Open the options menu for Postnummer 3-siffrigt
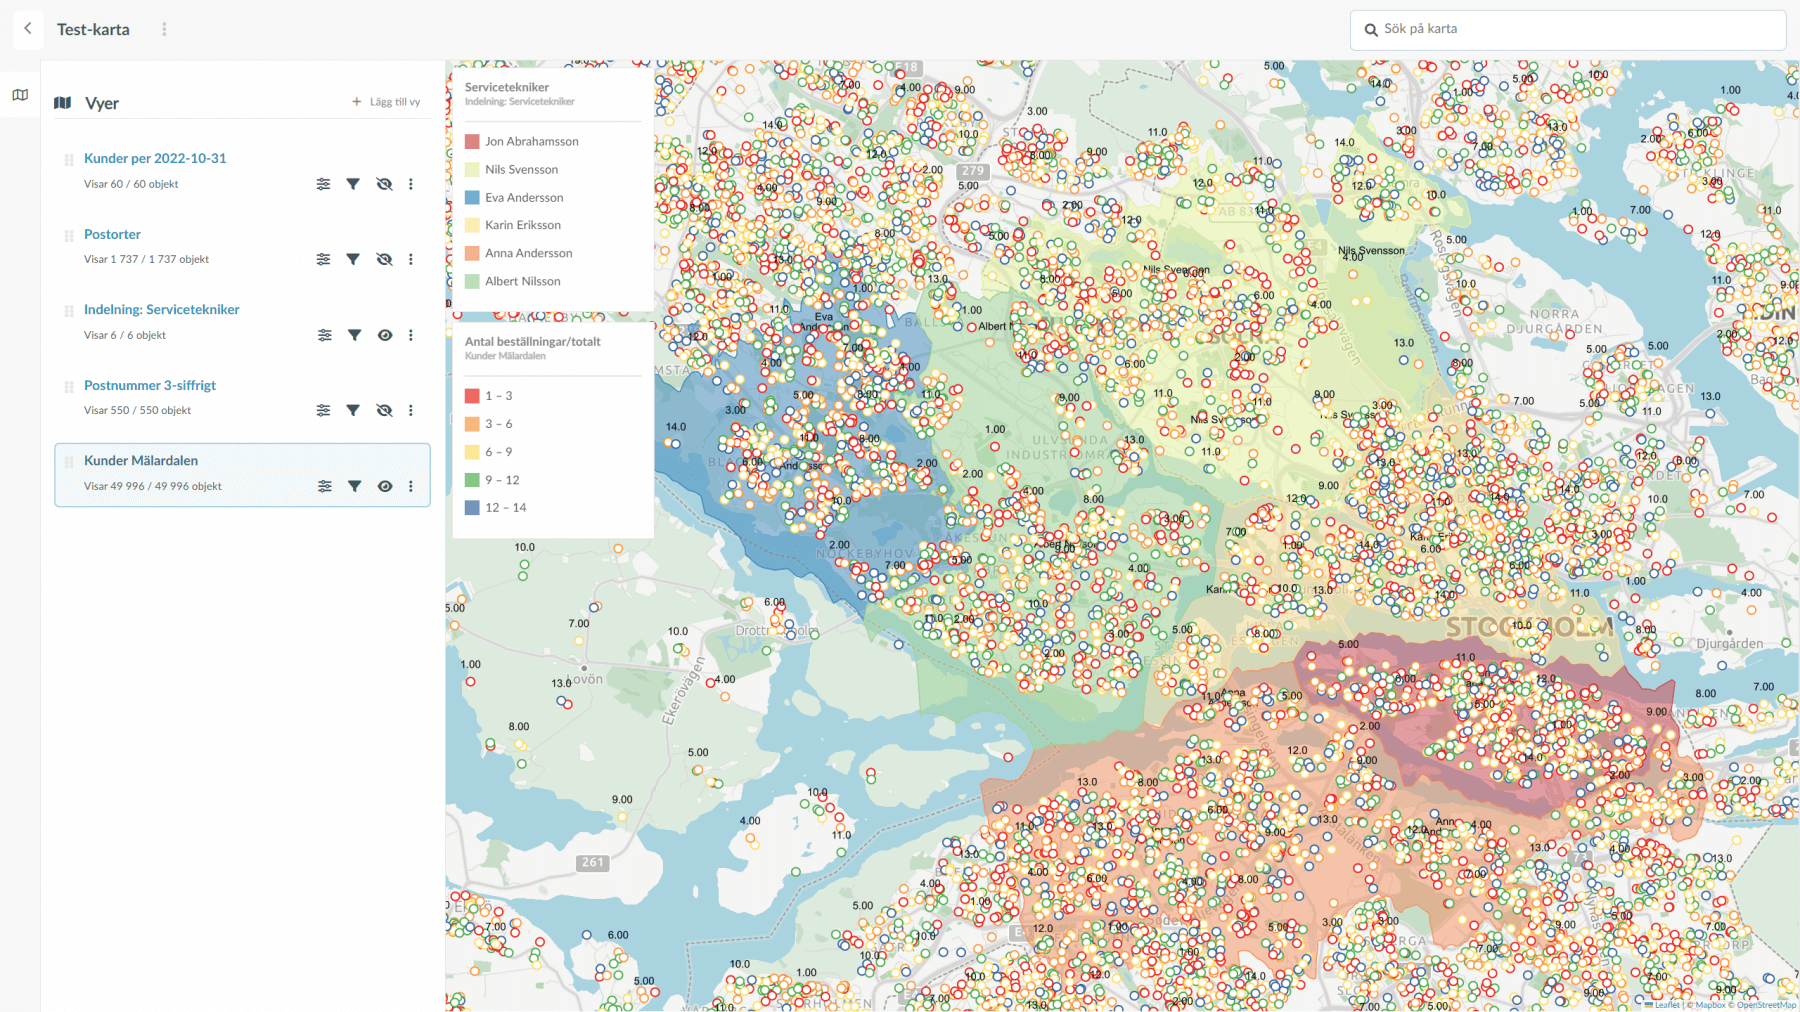This screenshot has width=1800, height=1012. pos(412,410)
